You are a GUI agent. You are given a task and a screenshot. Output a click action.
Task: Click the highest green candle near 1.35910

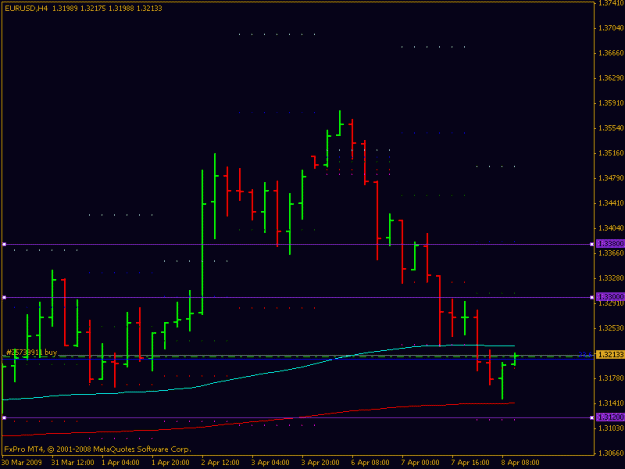tap(340, 123)
